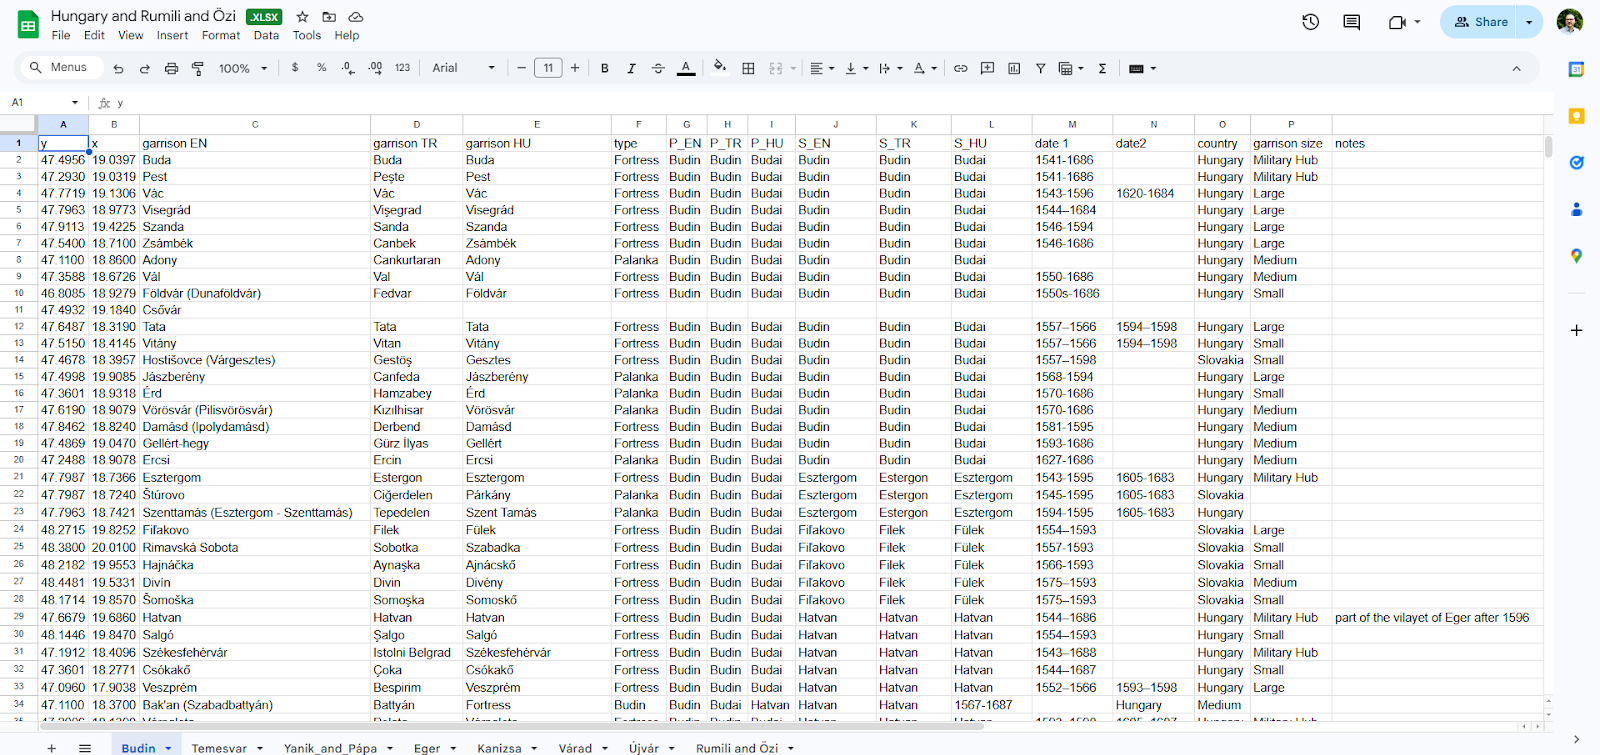Increase decimal places

tap(375, 68)
